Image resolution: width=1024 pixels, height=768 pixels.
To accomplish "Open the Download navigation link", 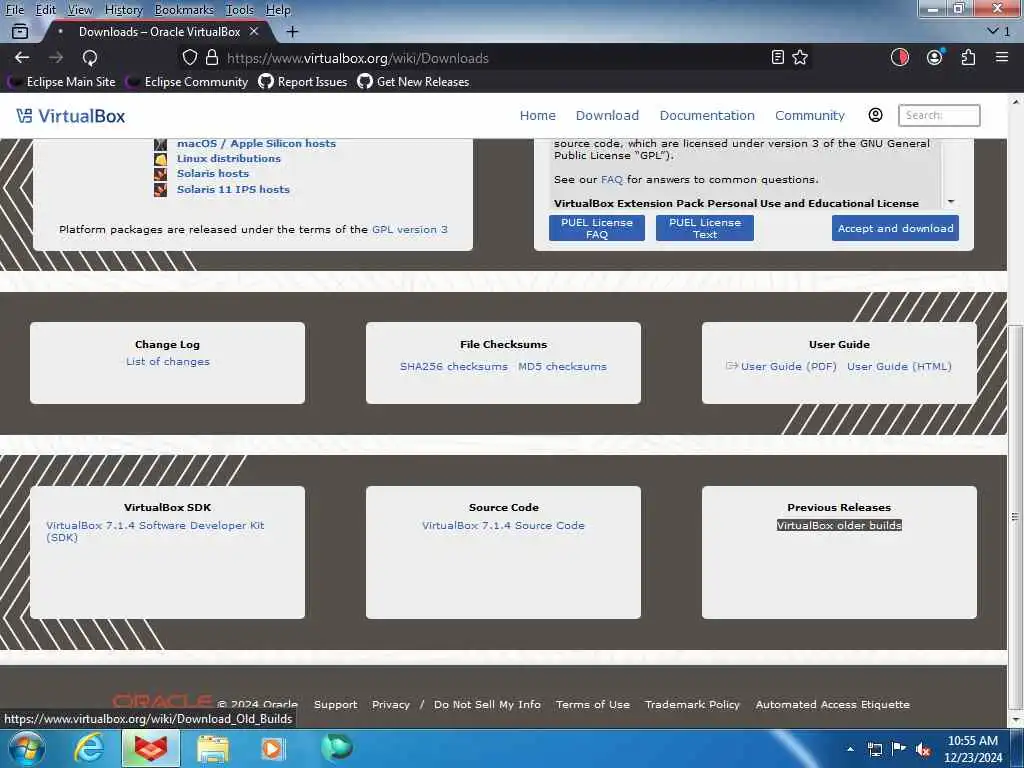I will pyautogui.click(x=607, y=116).
